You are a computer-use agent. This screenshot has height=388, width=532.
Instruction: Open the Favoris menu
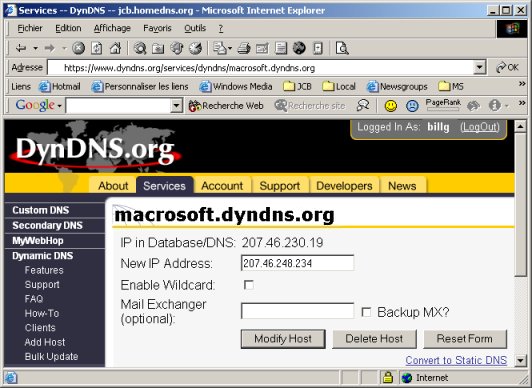157,28
